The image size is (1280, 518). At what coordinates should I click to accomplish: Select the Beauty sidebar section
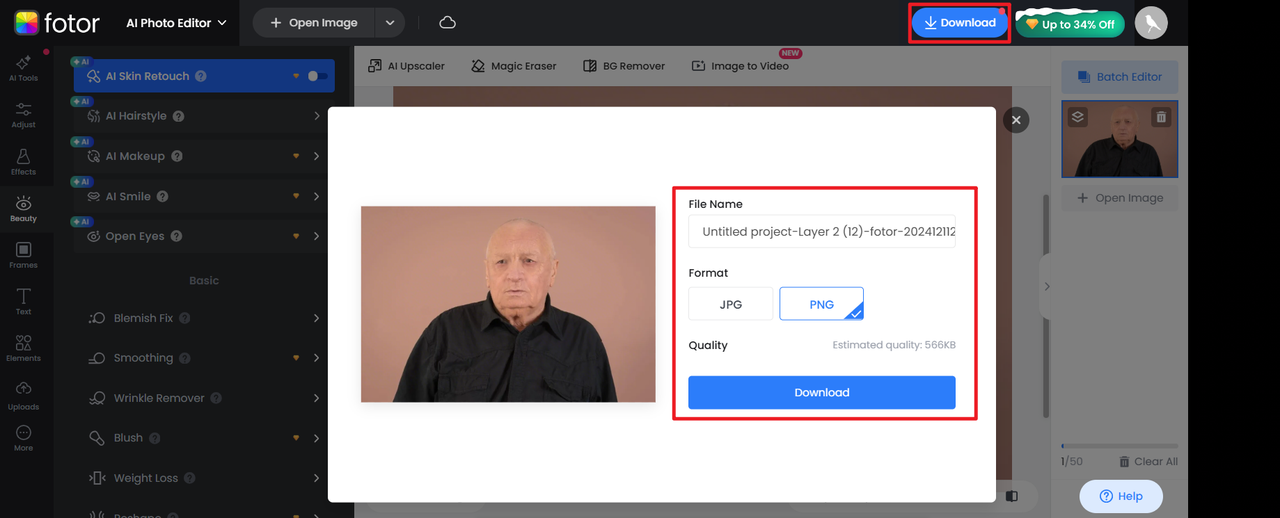(x=23, y=209)
